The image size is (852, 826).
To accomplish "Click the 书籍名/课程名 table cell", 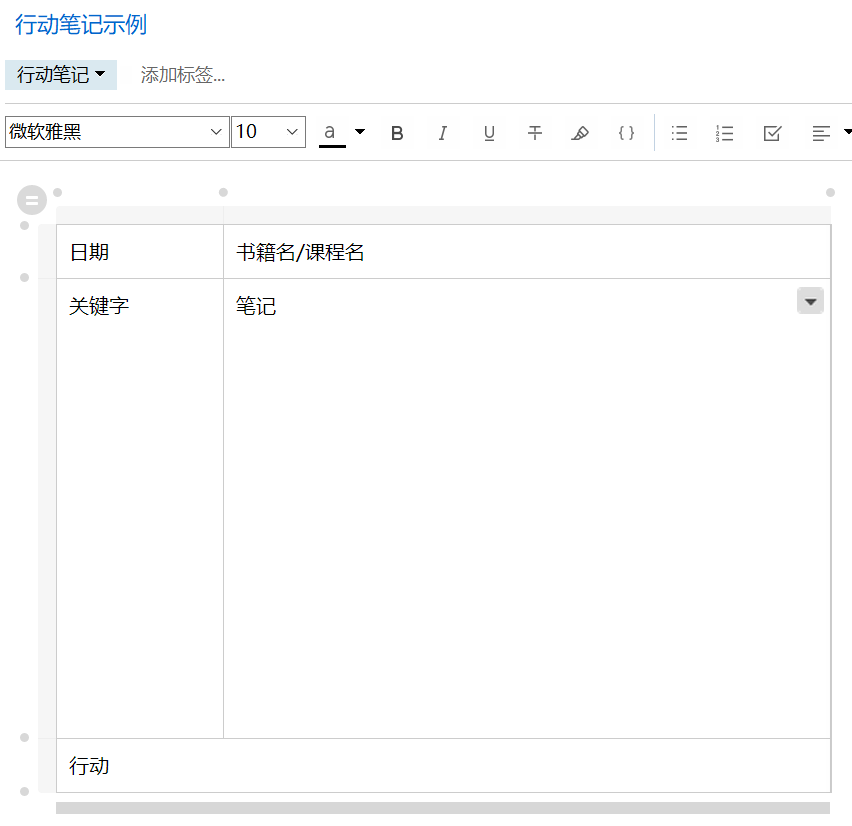I will [x=527, y=252].
